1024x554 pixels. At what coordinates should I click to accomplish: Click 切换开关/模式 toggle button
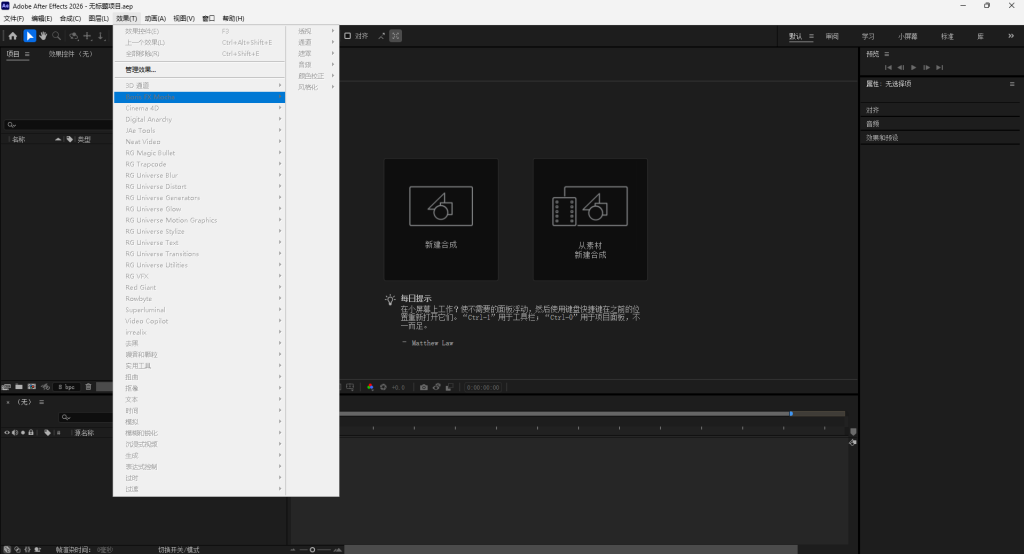[179, 549]
